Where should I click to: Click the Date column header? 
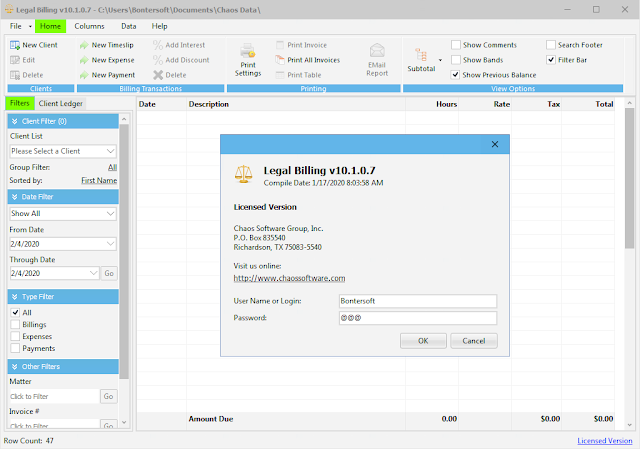(x=162, y=104)
